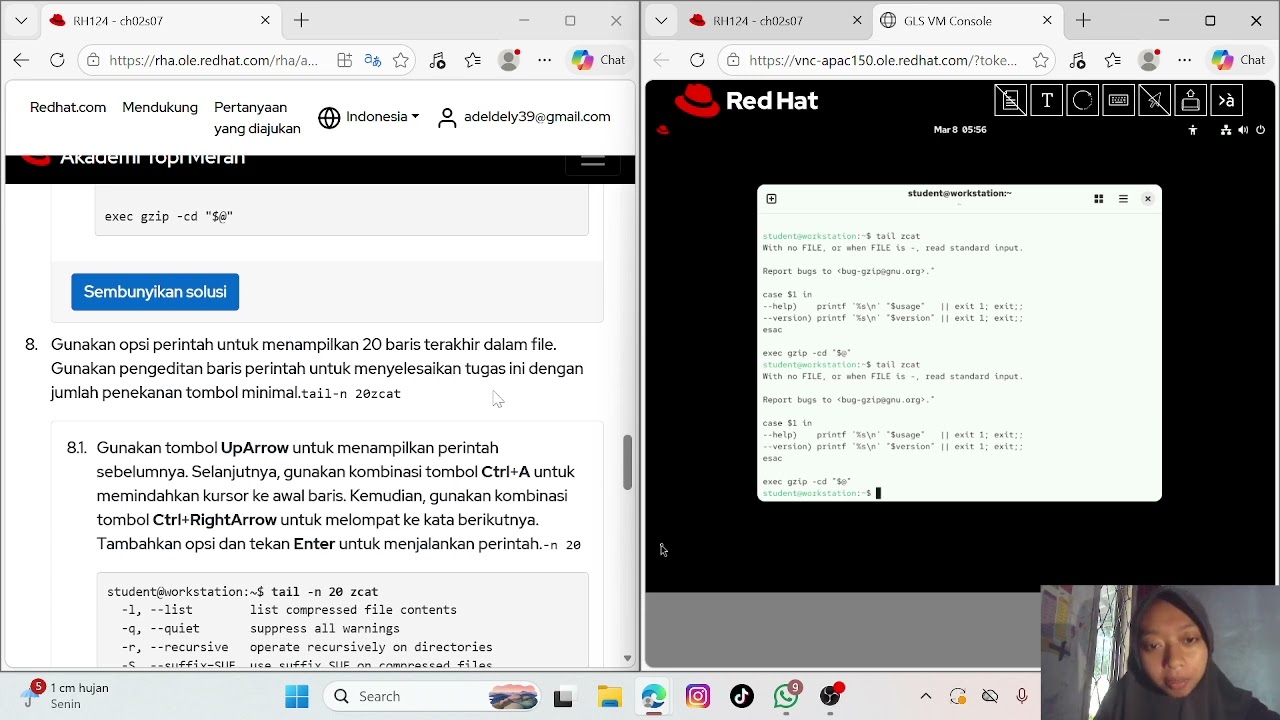Favorite this page in right browser address bar
Viewport: 1280px width, 720px height.
click(1041, 60)
